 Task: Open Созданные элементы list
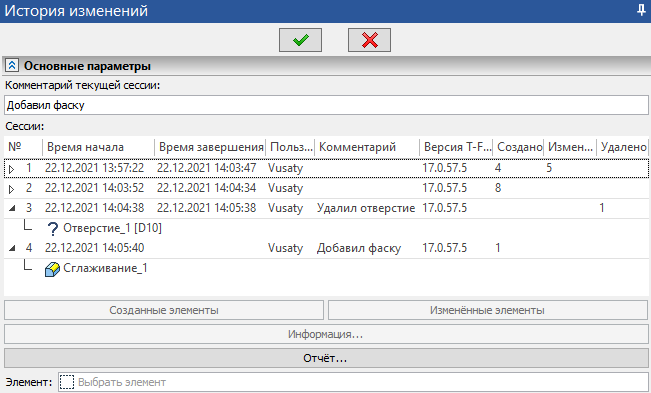(164, 310)
